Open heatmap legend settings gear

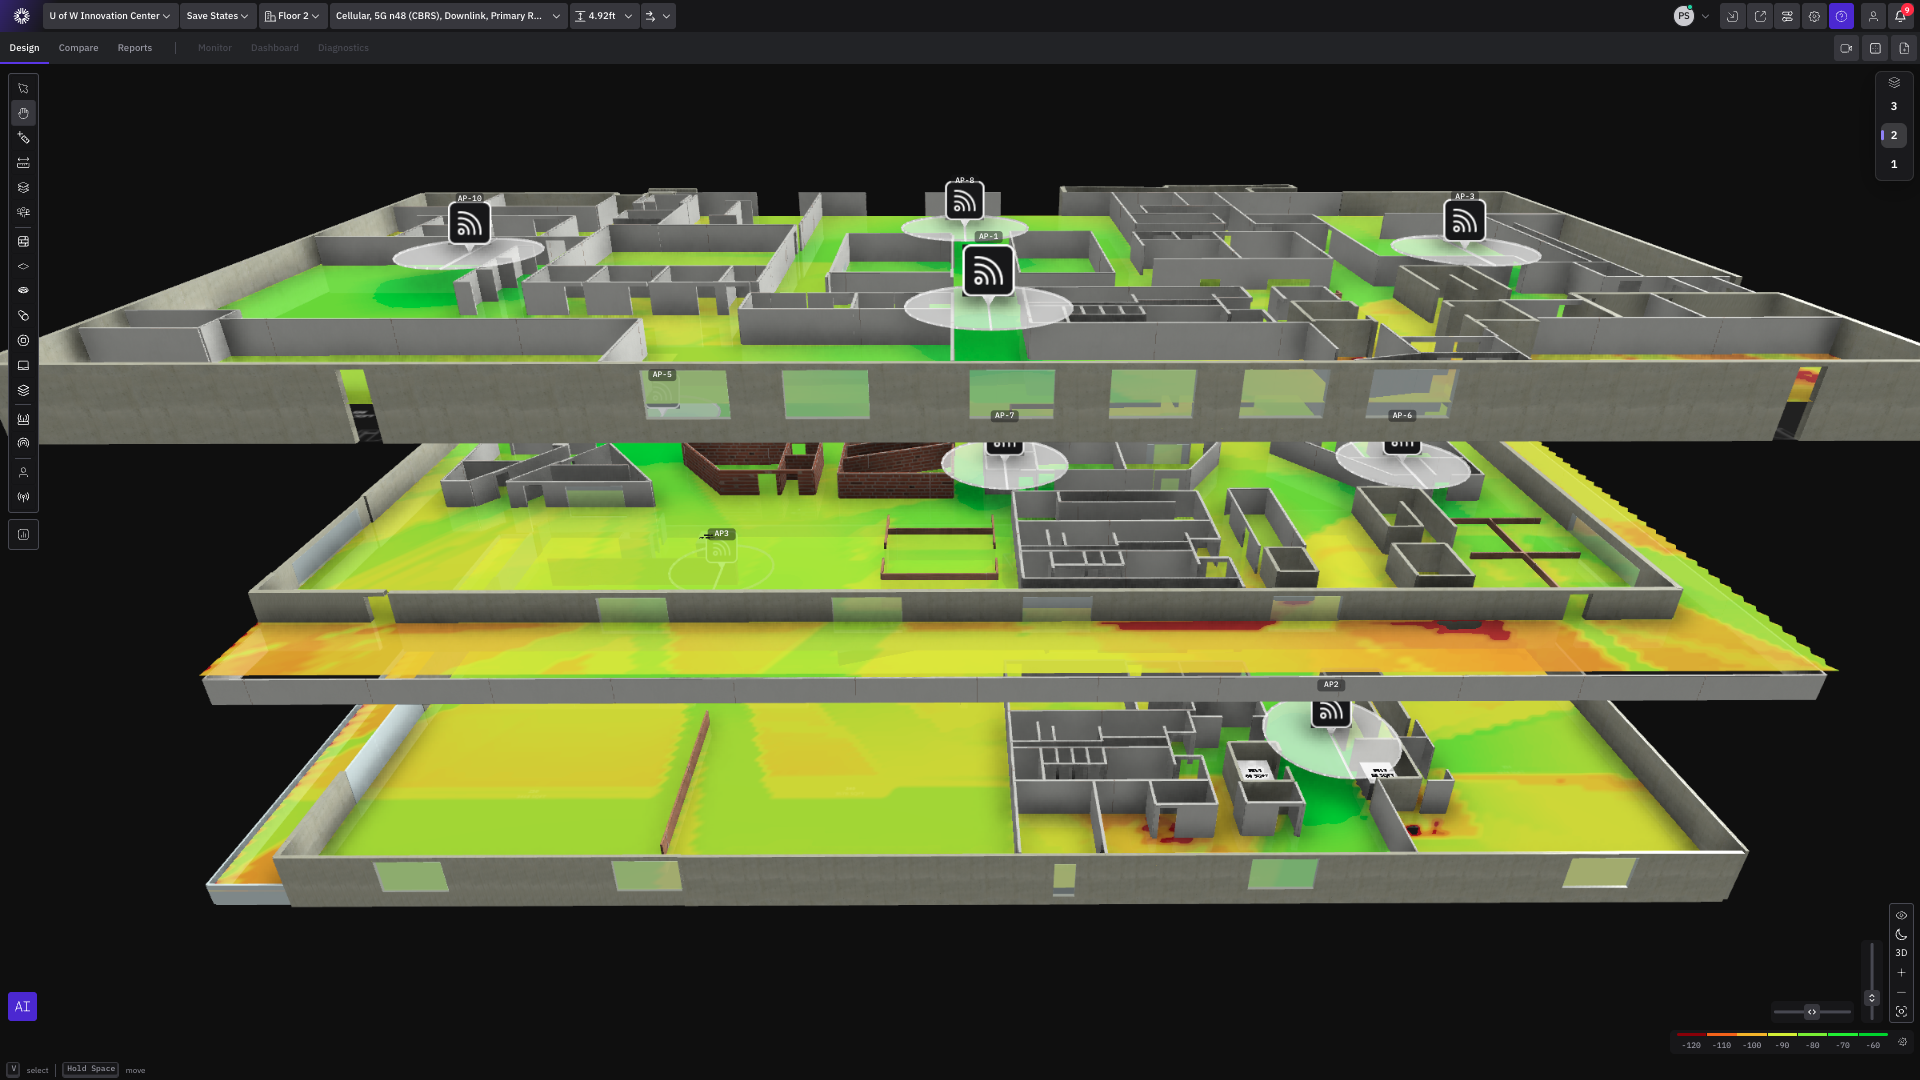(1902, 1042)
